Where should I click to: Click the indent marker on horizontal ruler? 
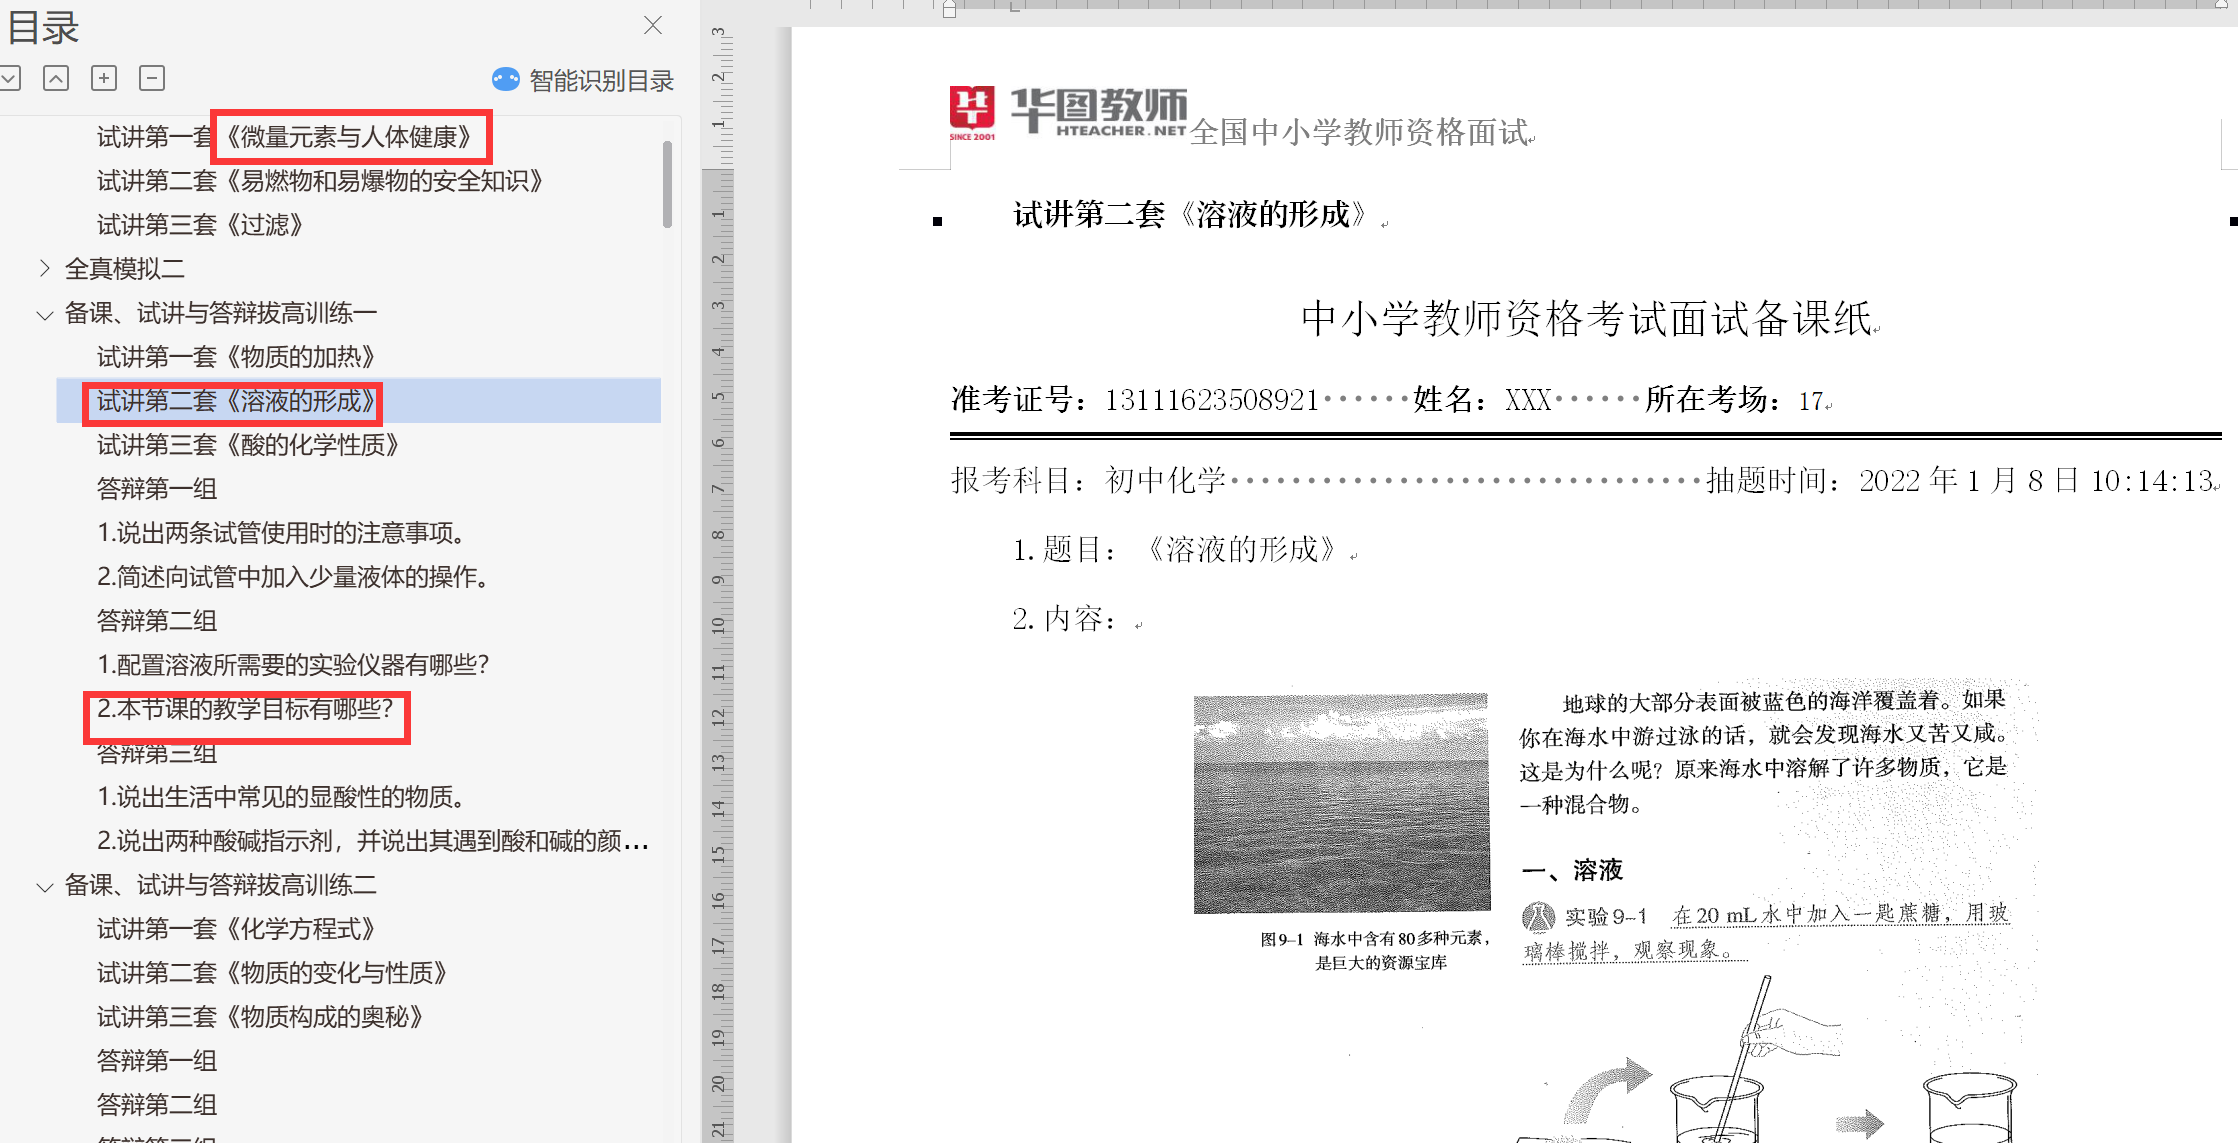click(x=949, y=10)
